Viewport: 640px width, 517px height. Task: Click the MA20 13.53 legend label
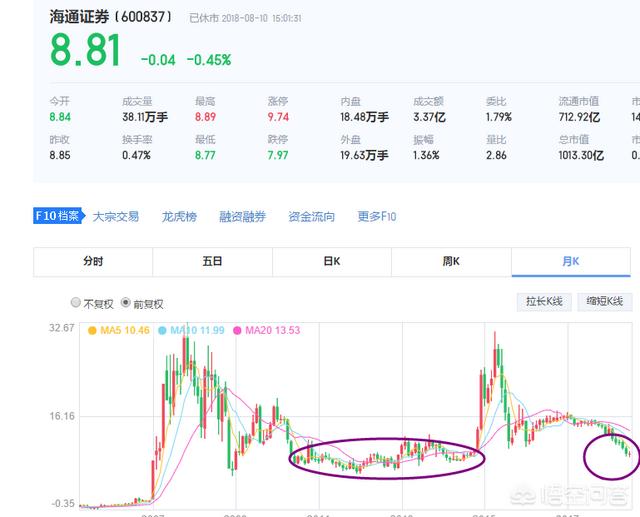[x=273, y=331]
